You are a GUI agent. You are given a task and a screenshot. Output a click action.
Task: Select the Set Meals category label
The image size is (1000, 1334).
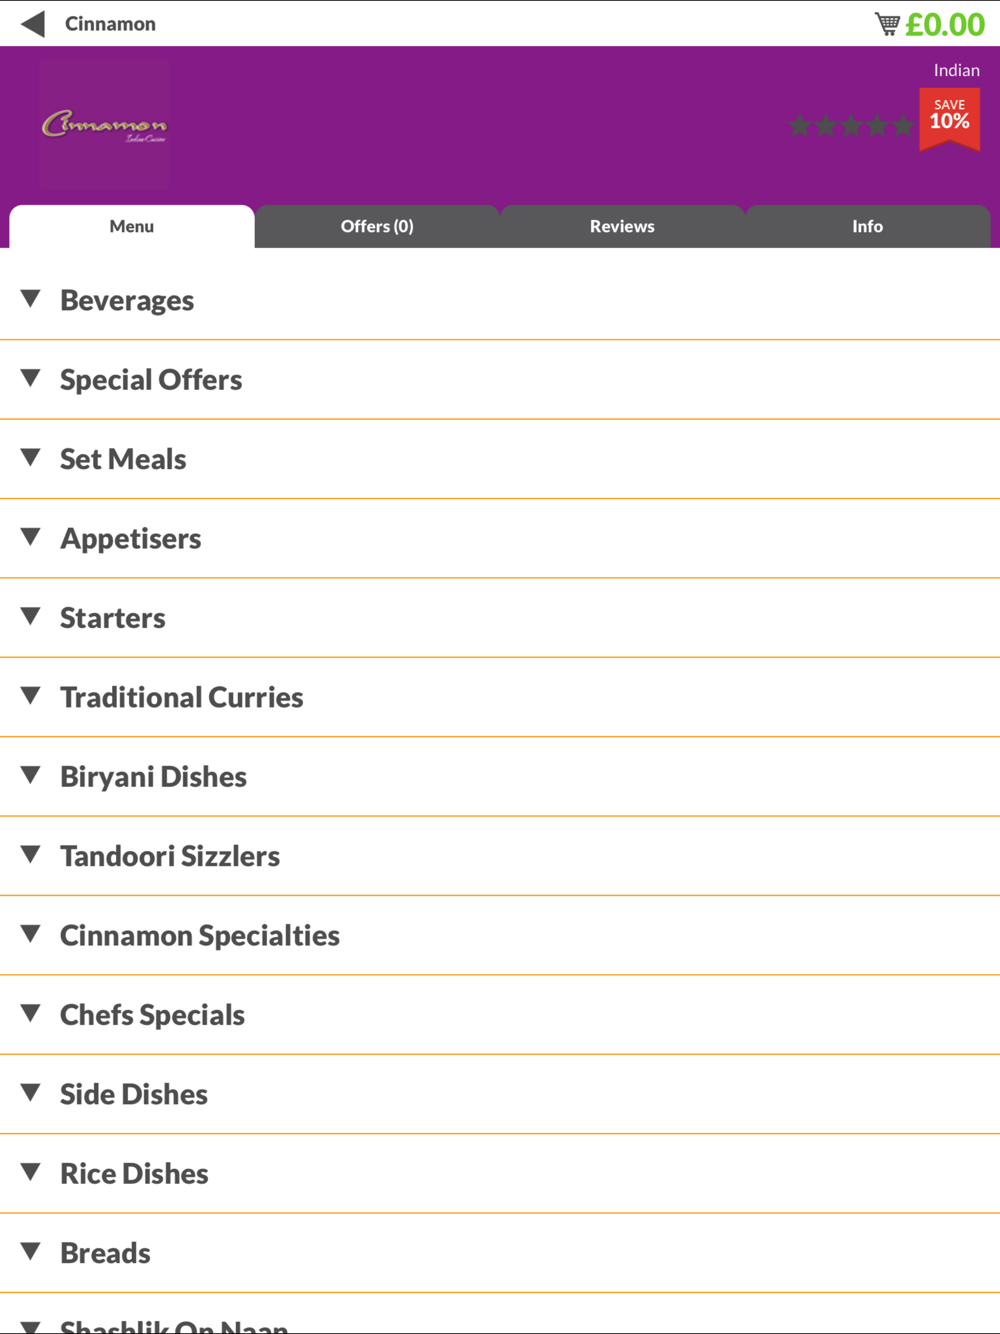[x=123, y=459]
